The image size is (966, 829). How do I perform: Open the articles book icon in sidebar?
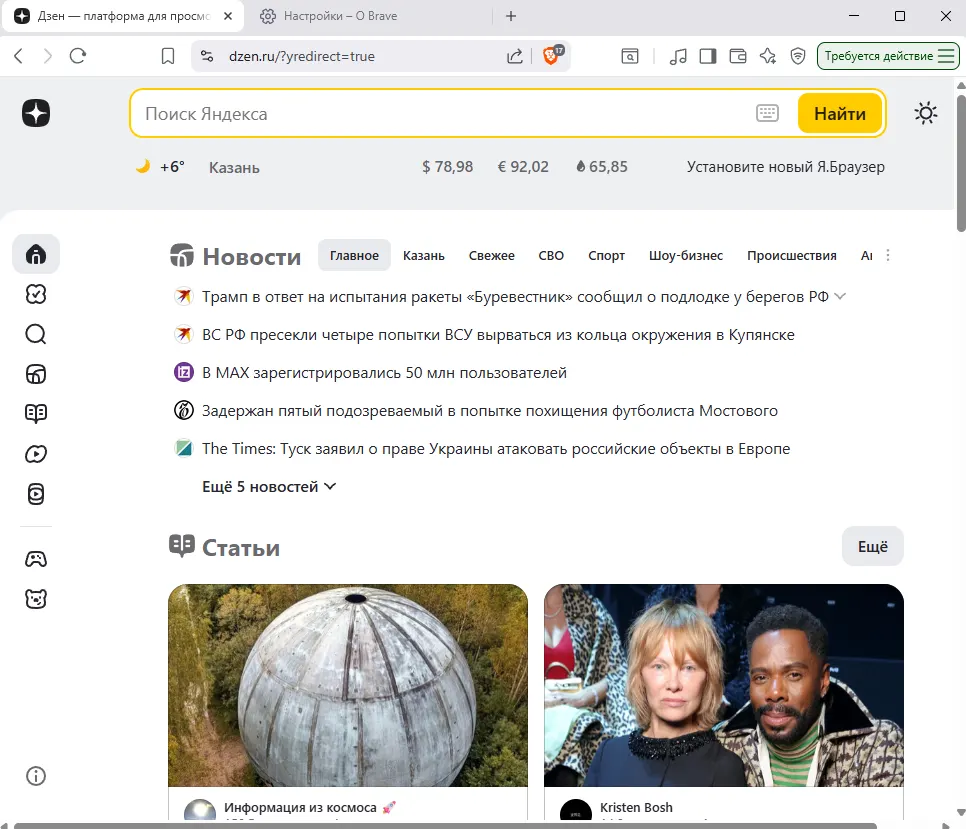click(36, 413)
